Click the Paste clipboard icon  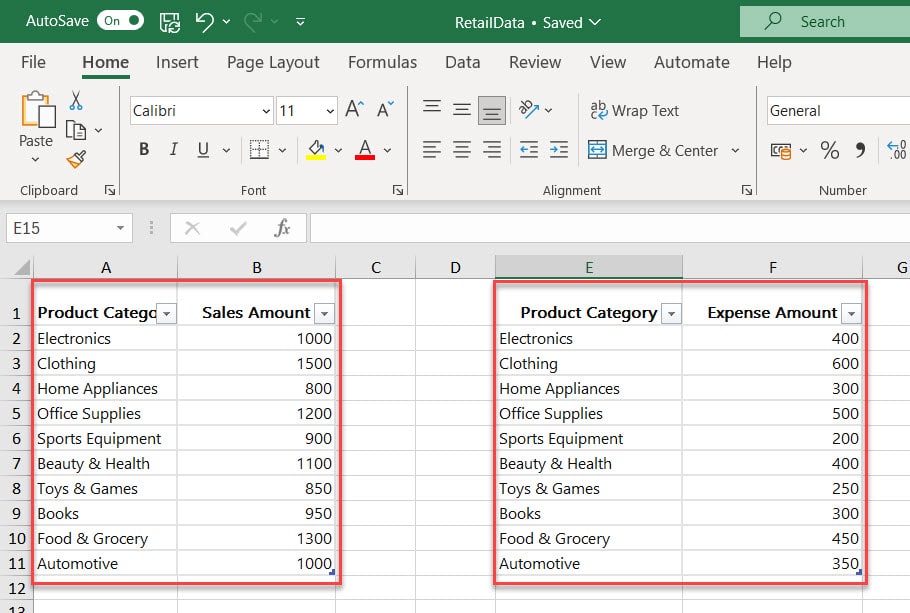coord(38,110)
